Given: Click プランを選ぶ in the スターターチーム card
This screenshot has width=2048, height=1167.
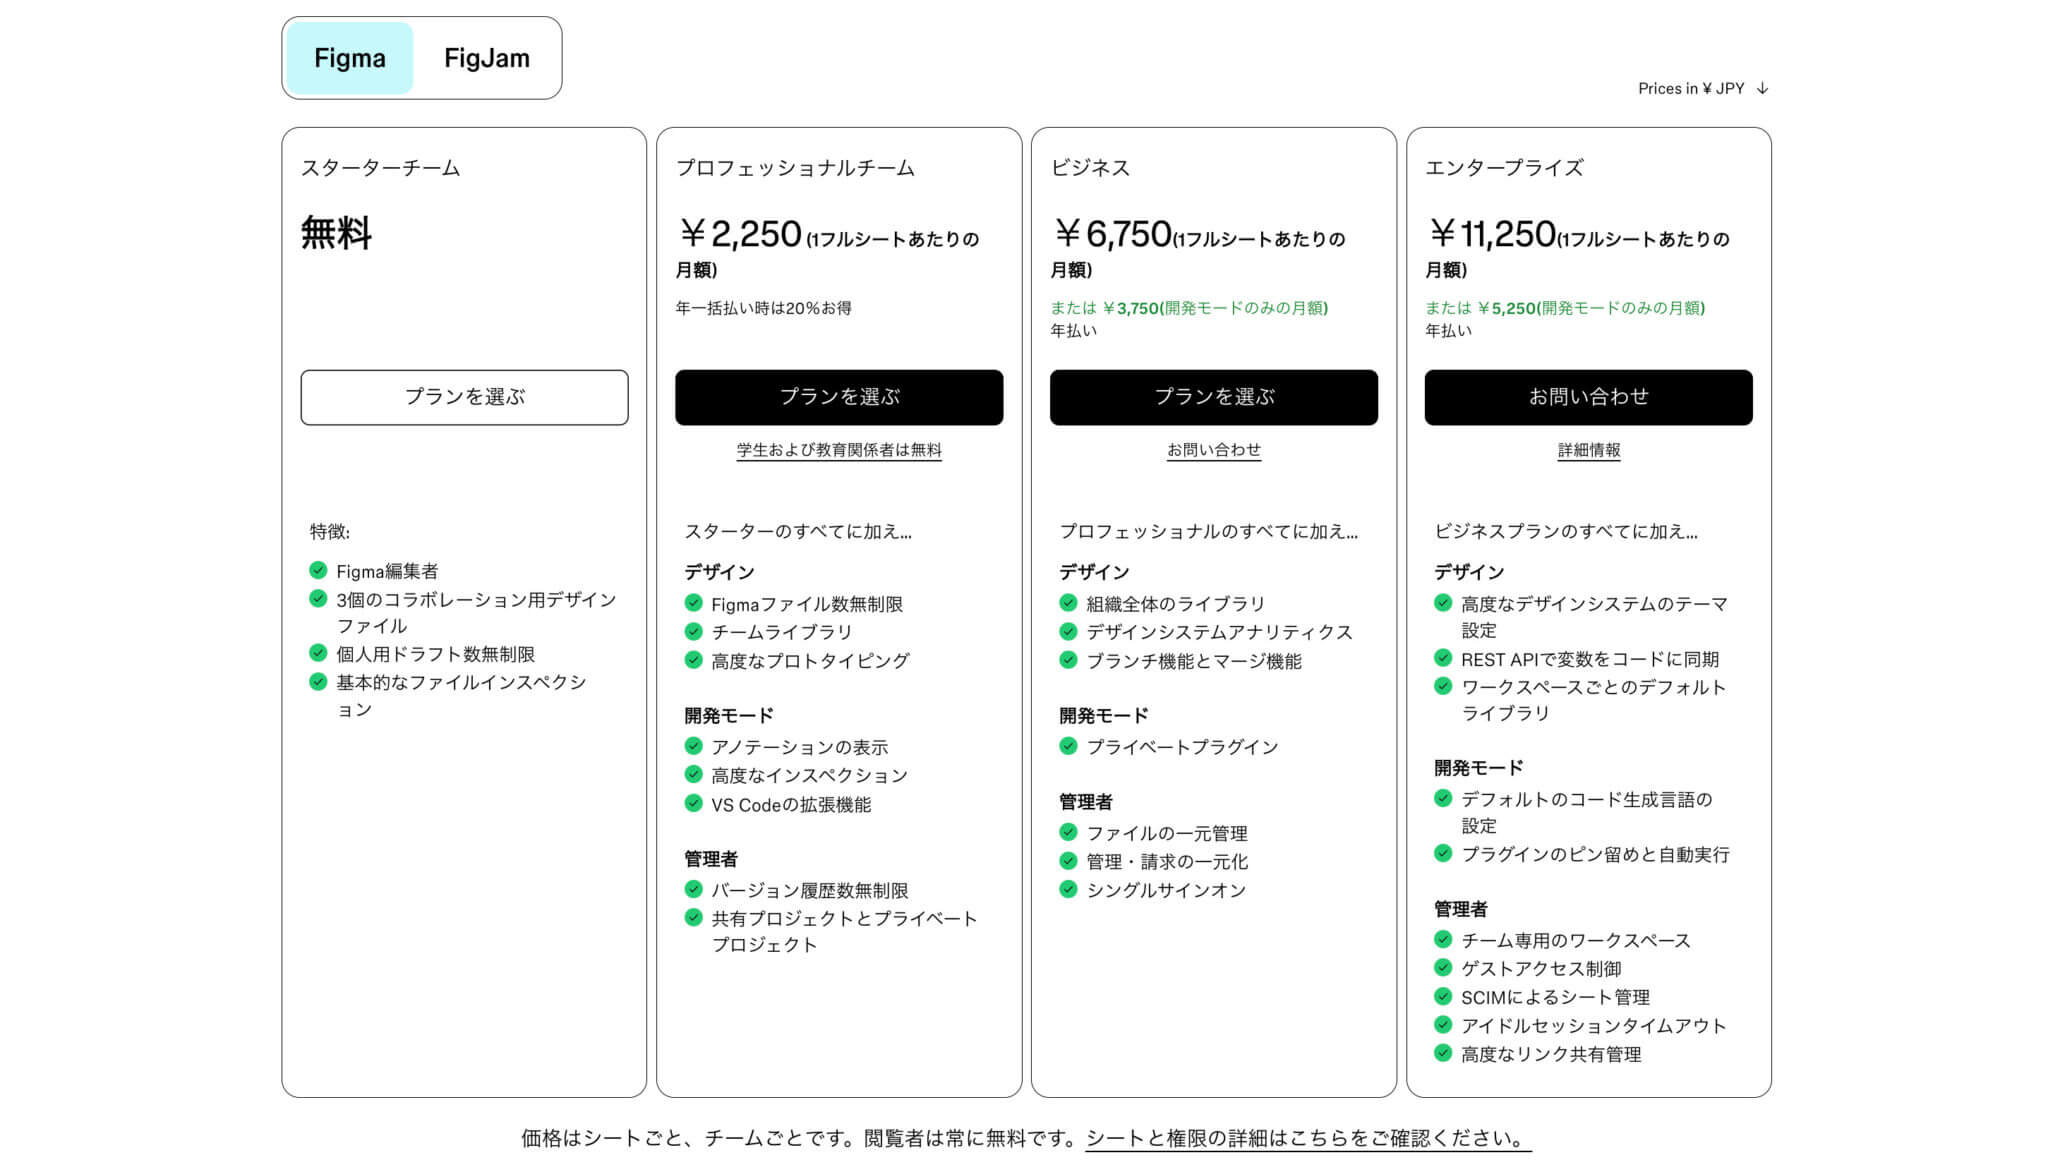Looking at the screenshot, I should pyautogui.click(x=464, y=397).
